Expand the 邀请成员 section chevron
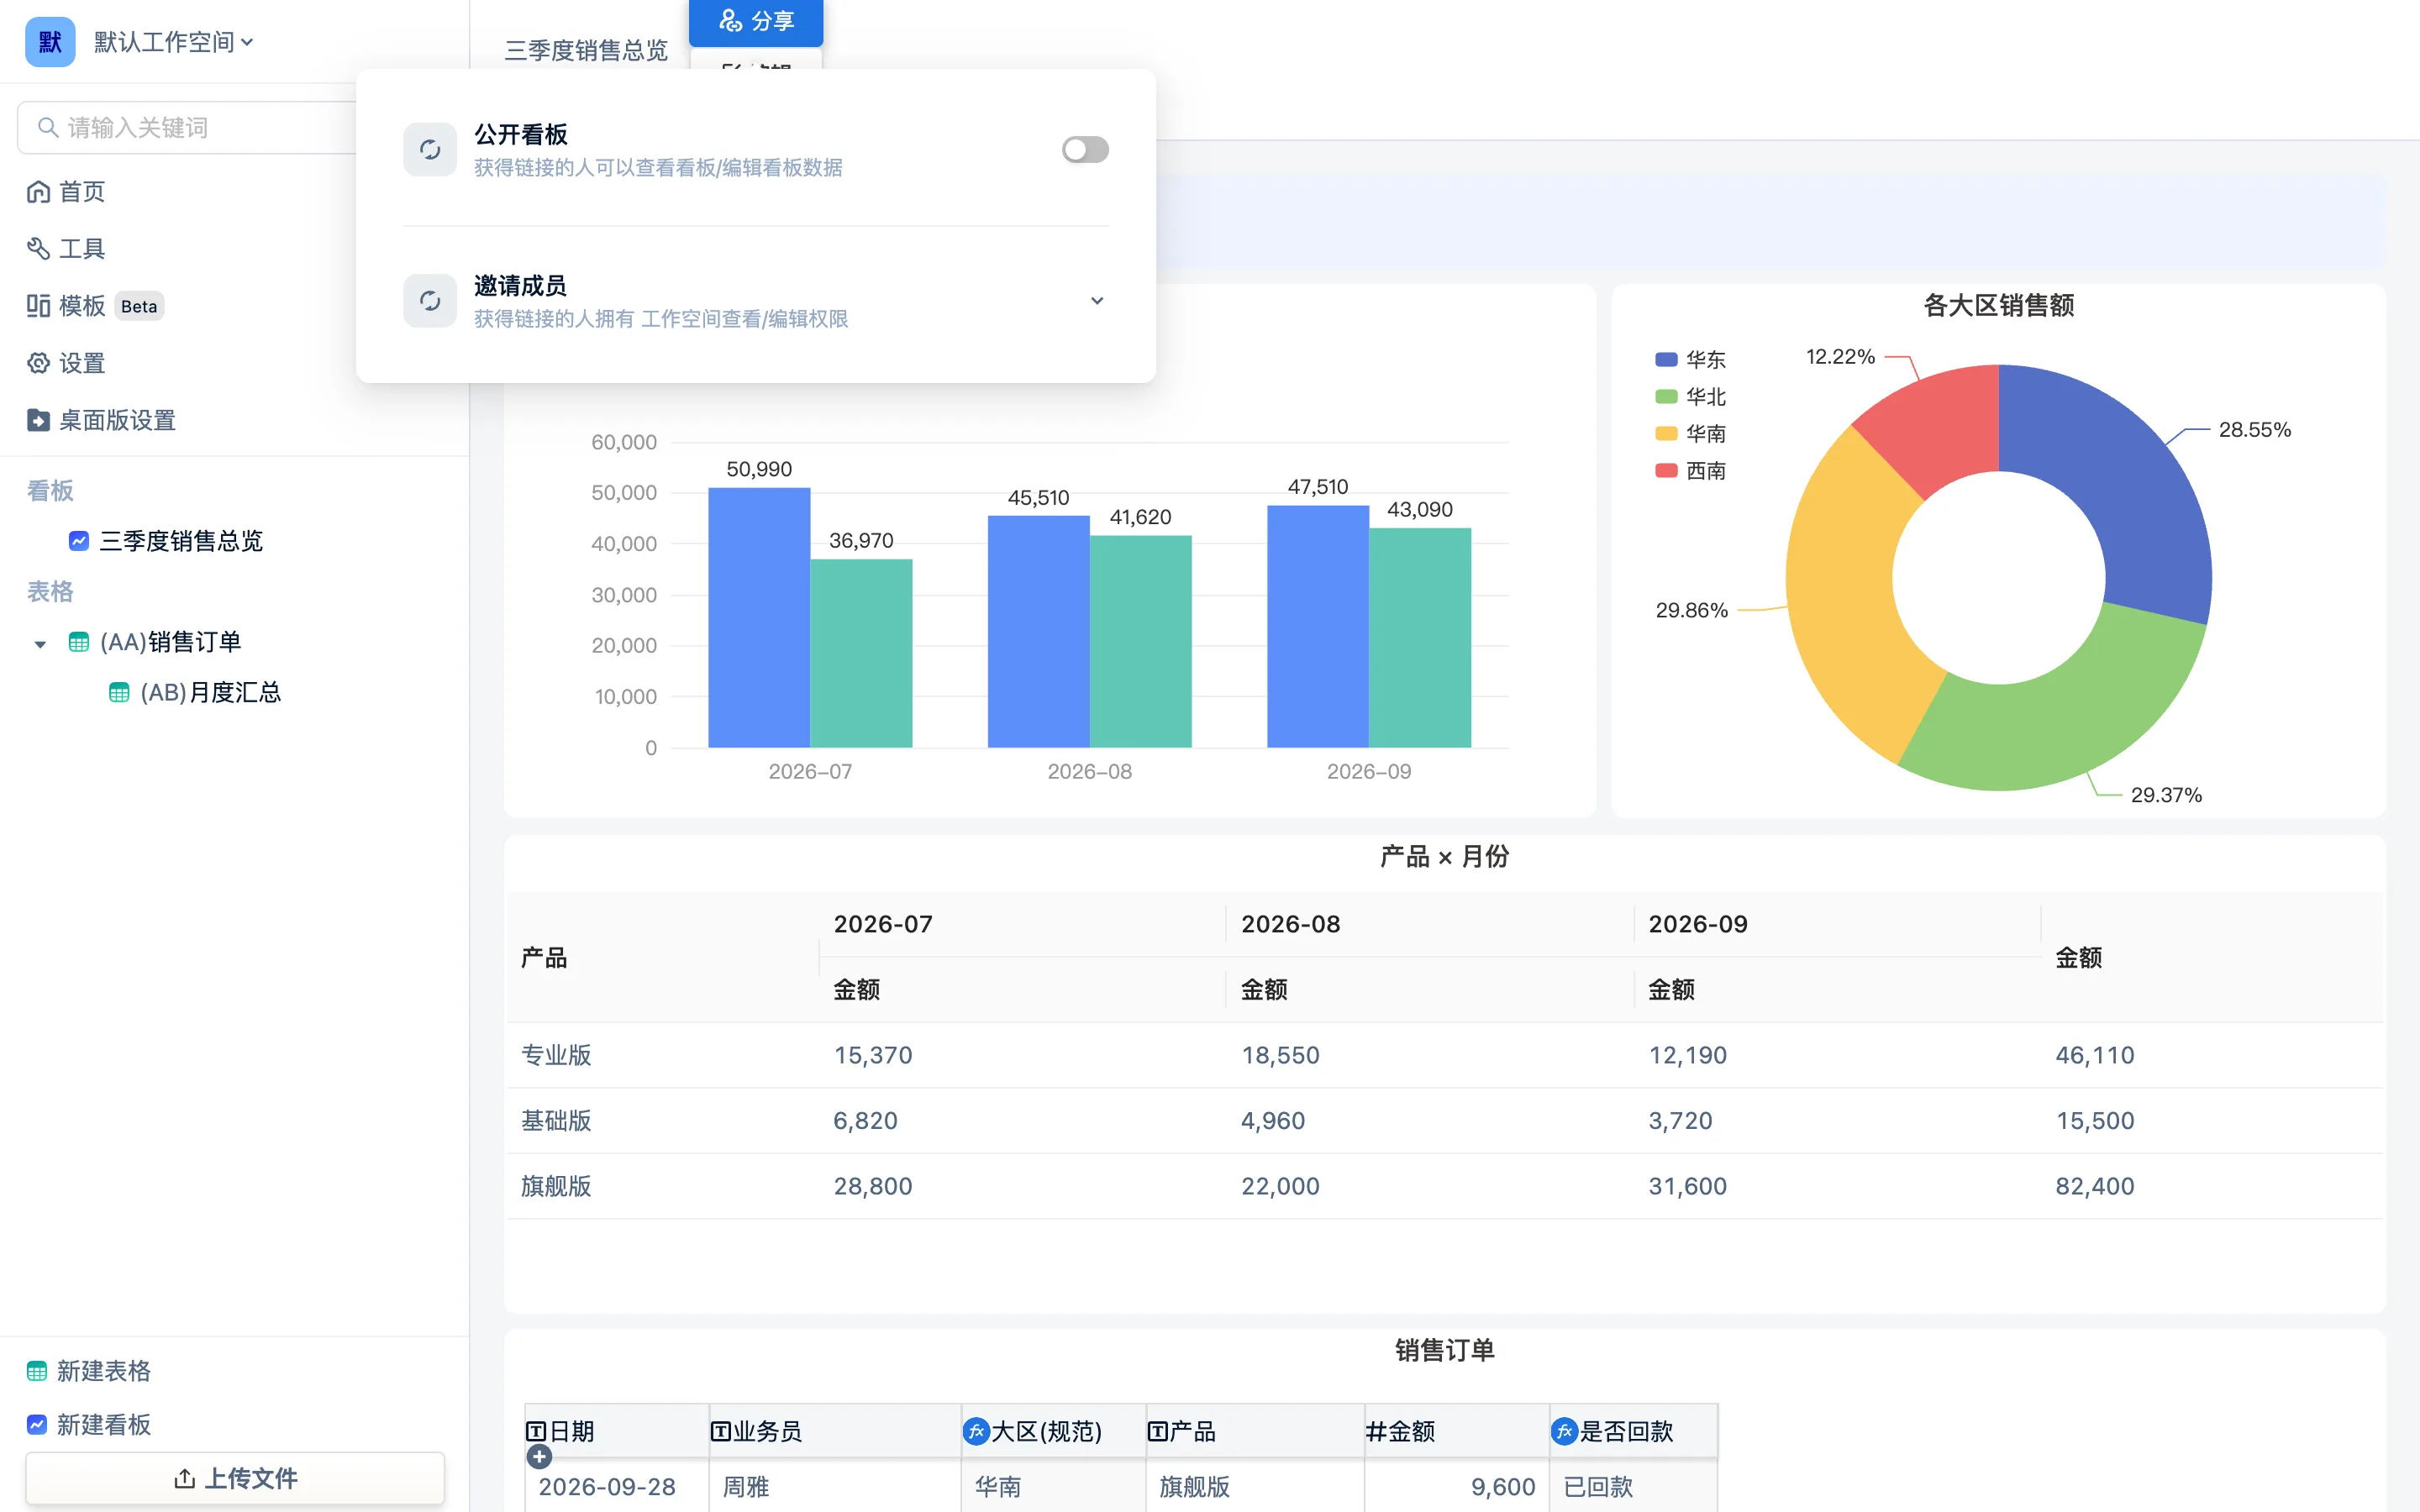The image size is (2420, 1512). [1097, 301]
